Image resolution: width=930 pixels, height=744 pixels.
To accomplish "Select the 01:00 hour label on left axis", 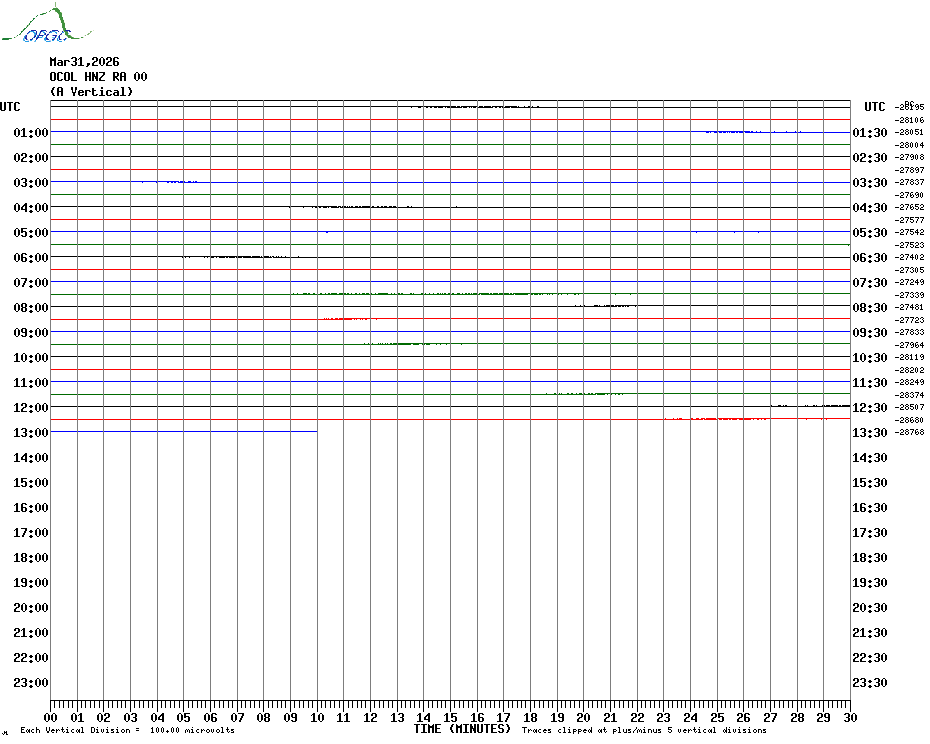I will click(32, 133).
